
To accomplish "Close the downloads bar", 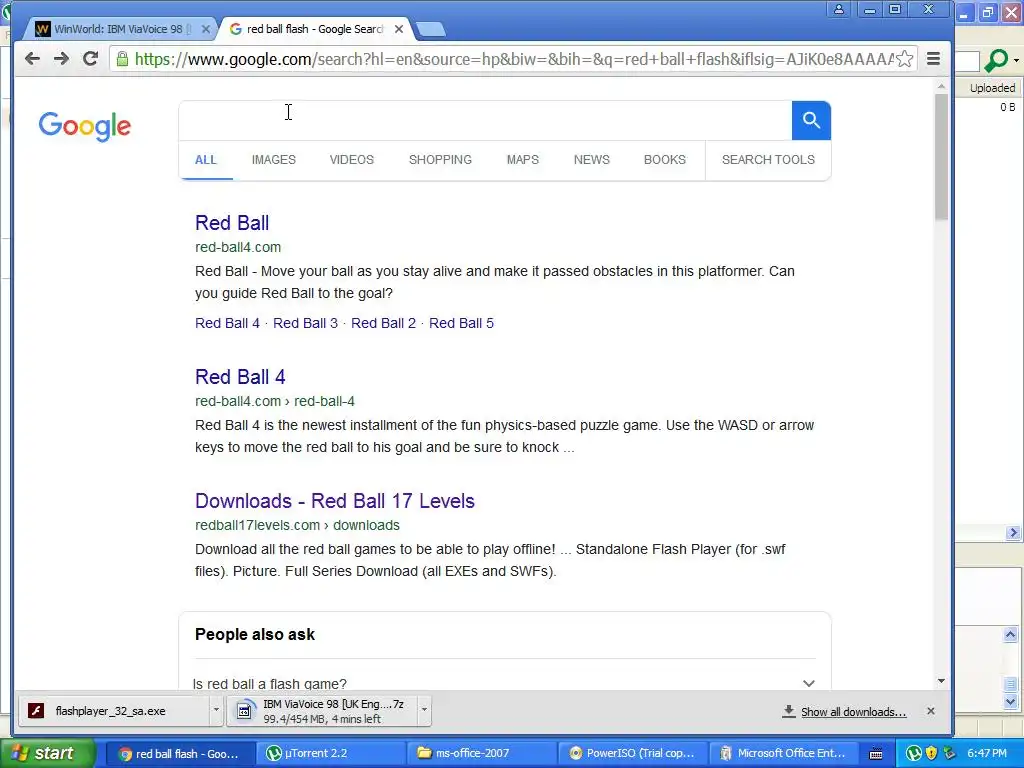I will point(931,711).
